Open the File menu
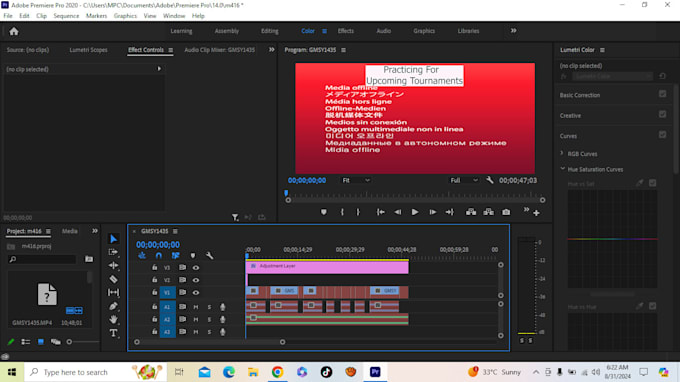The height and width of the screenshot is (382, 680). pyautogui.click(x=8, y=16)
